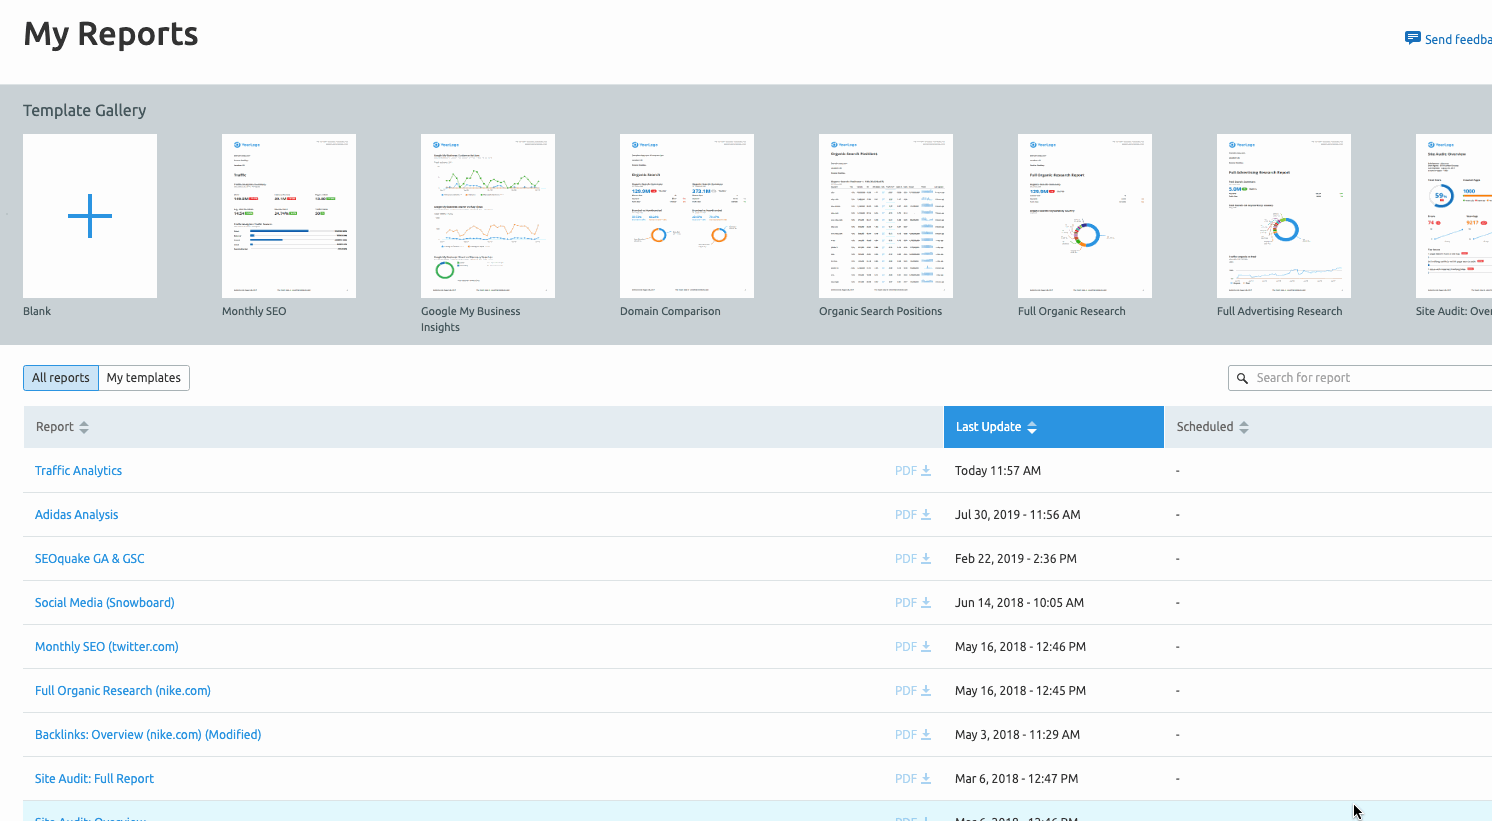
Task: Download PDF of Traffic Analytics report
Action: click(x=912, y=471)
